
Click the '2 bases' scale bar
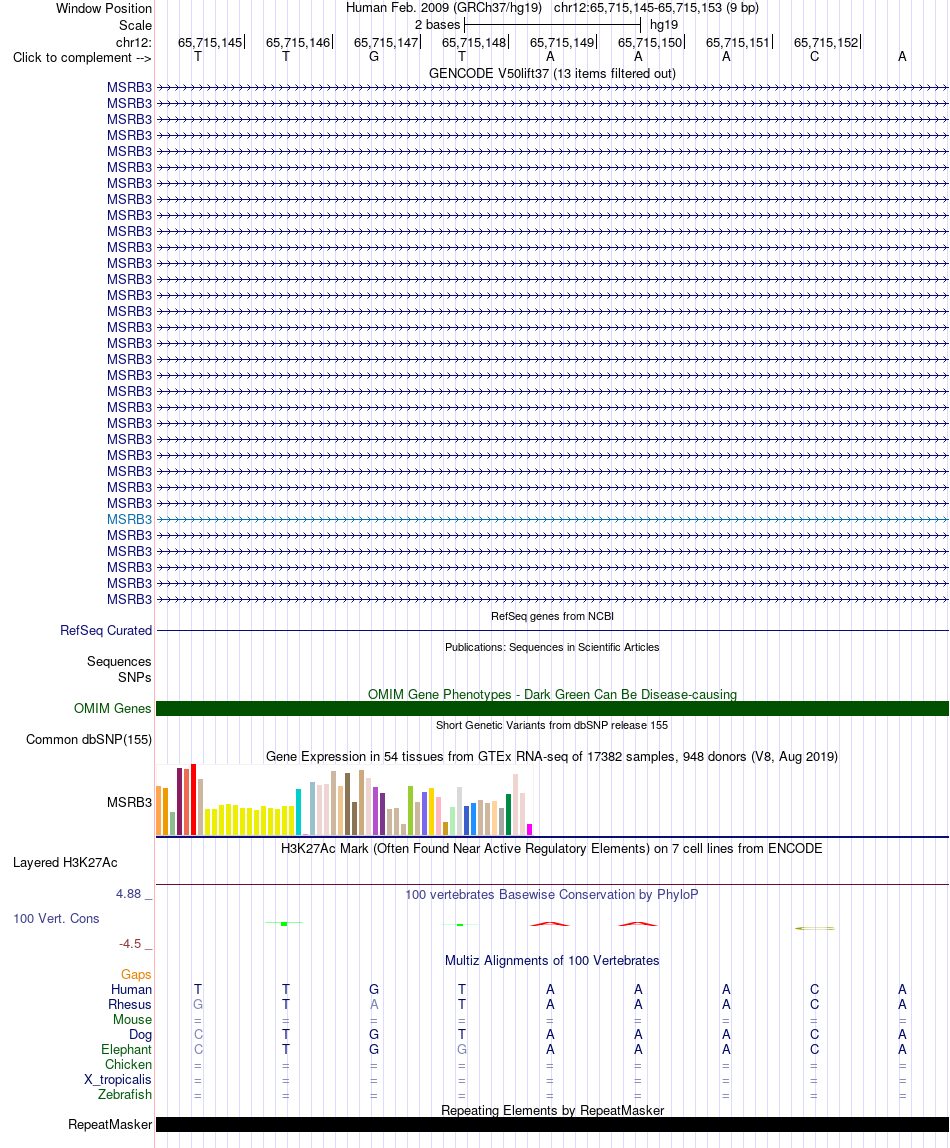(553, 25)
